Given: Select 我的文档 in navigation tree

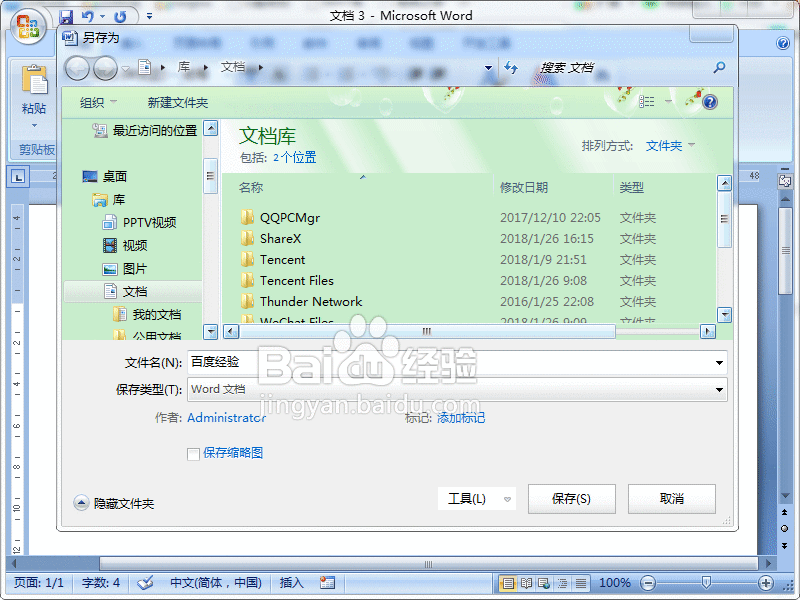Looking at the screenshot, I should [x=147, y=314].
